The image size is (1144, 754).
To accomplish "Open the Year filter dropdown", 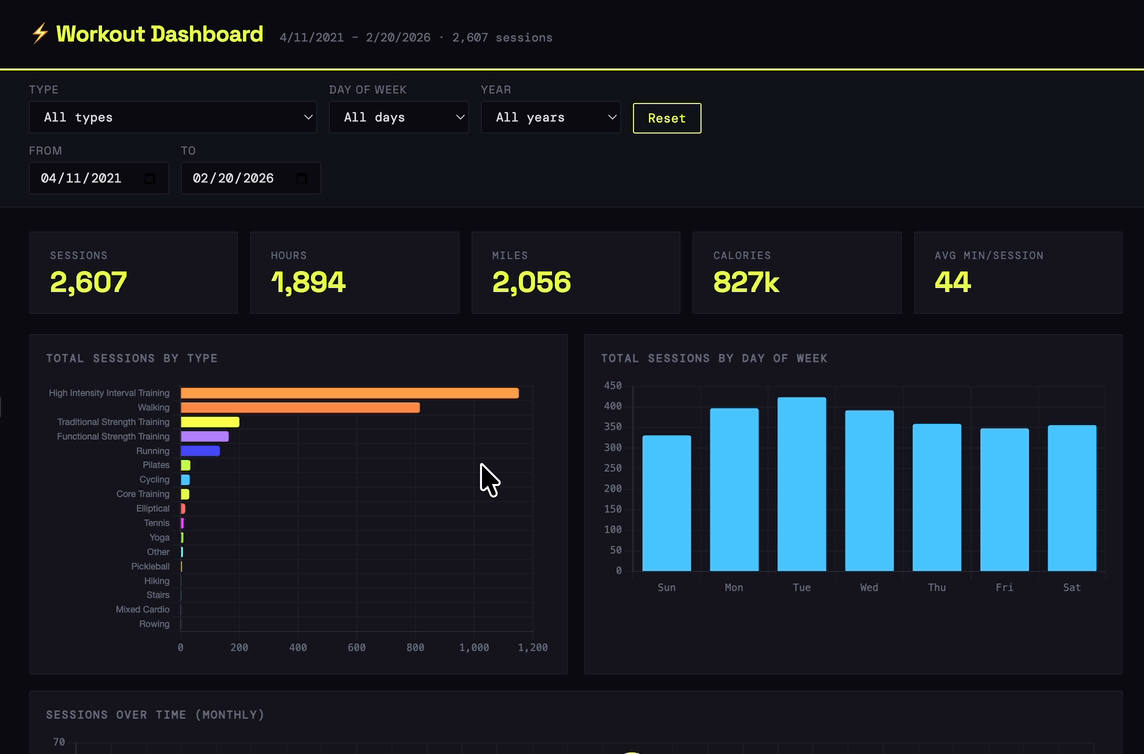I will 551,117.
